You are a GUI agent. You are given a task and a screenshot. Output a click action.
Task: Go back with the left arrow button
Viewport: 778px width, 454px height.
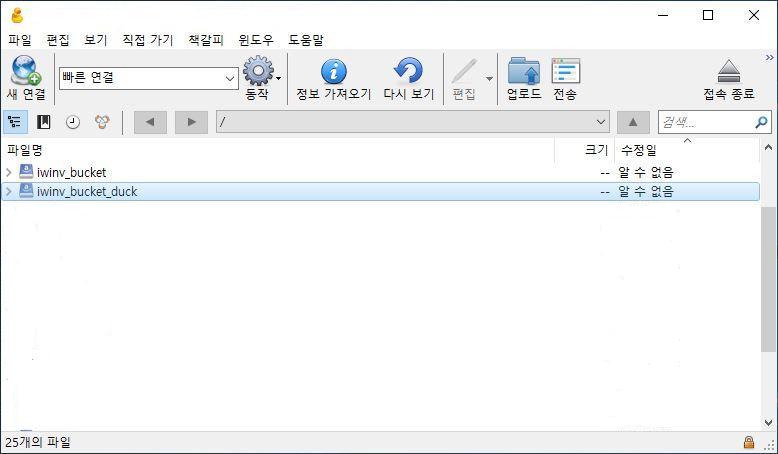point(150,122)
